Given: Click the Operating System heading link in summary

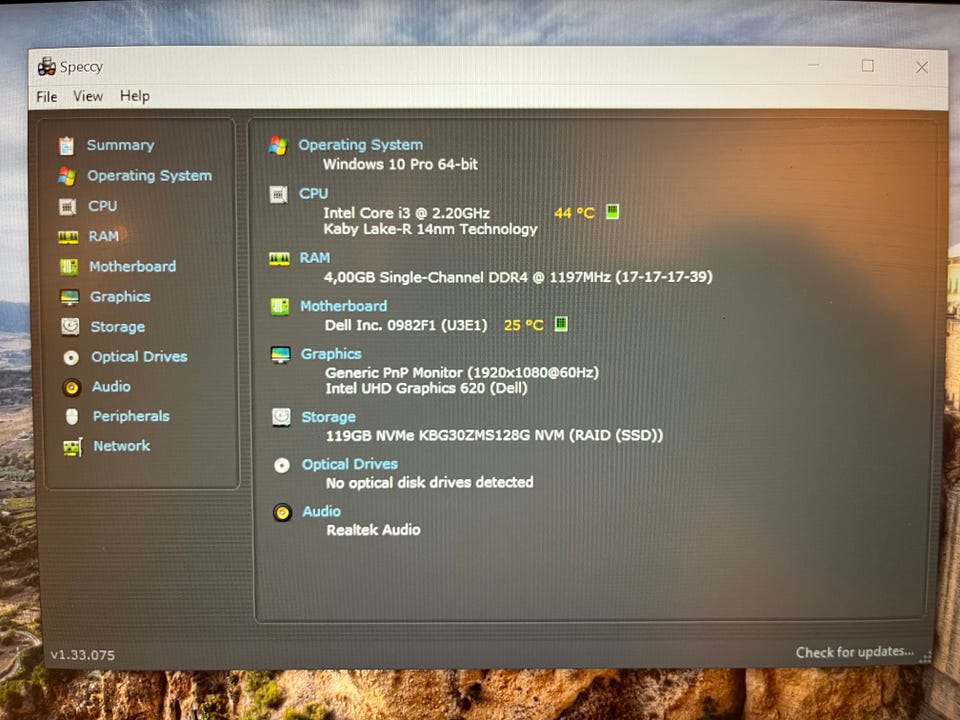Looking at the screenshot, I should [x=361, y=145].
